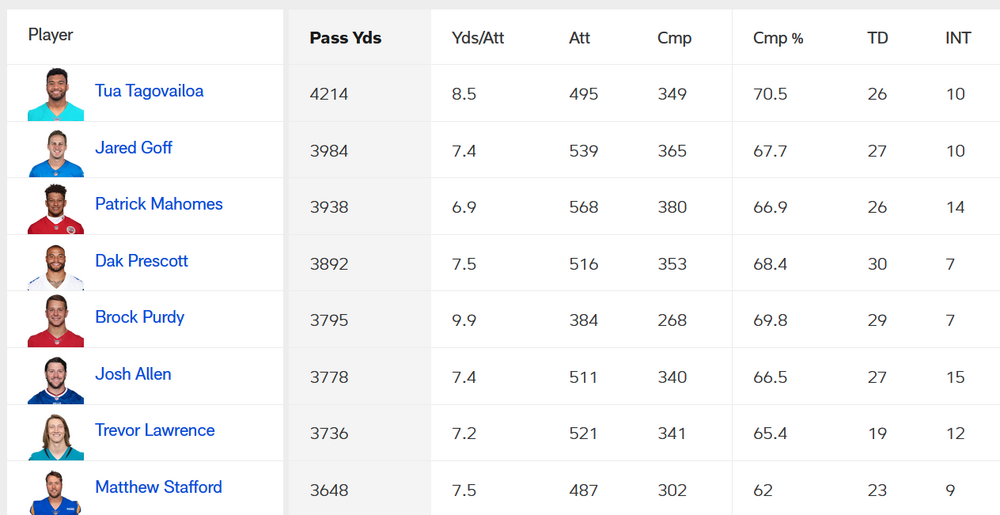The height and width of the screenshot is (515, 1000).
Task: Select Trevor Lawrence's headshot image
Action: [x=55, y=432]
